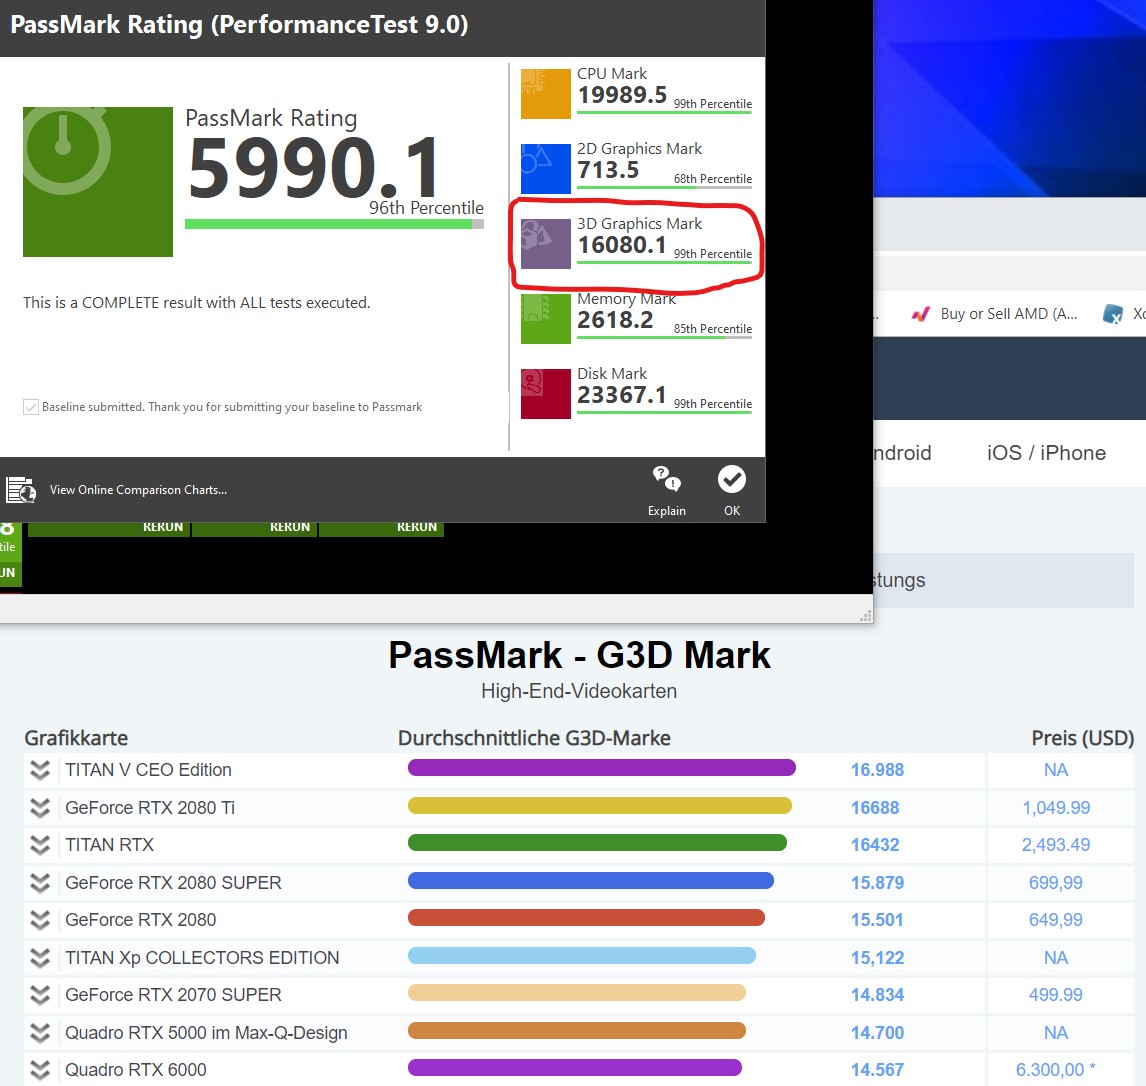Click the 499.99 price link
This screenshot has height=1086, width=1146.
[x=1055, y=995]
